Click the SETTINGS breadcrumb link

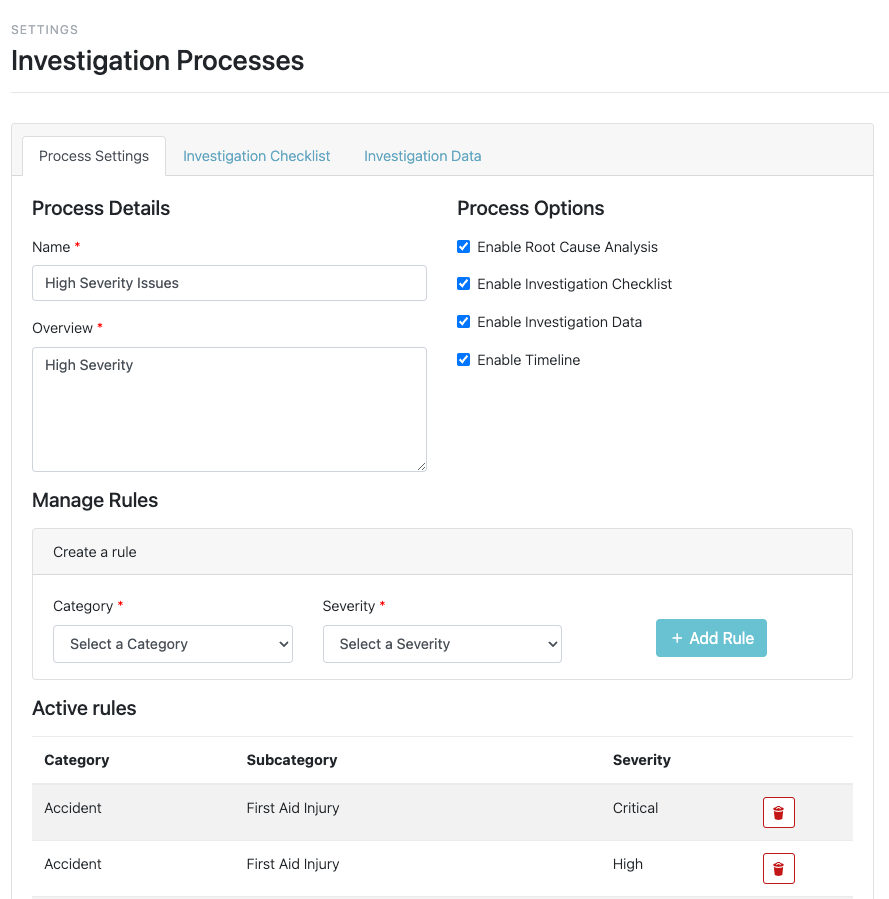click(43, 30)
